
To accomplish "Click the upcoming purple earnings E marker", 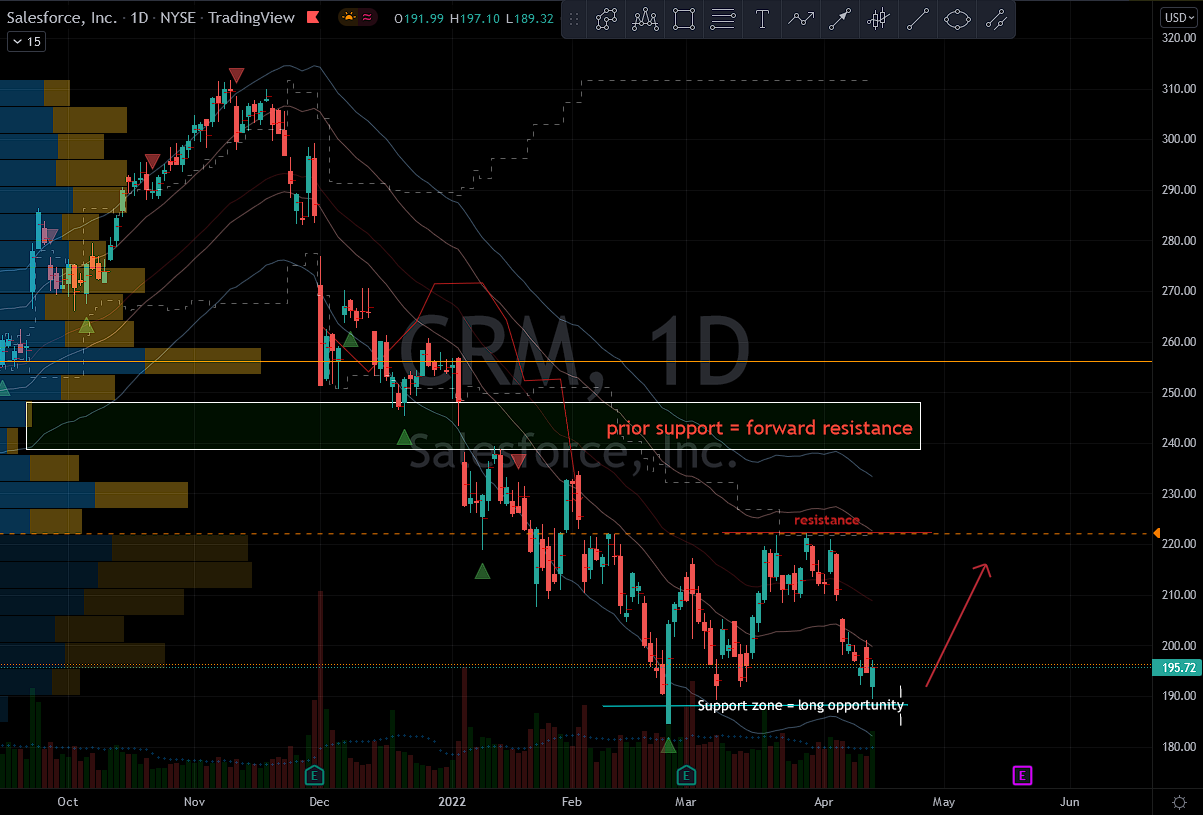I will 1022,775.
